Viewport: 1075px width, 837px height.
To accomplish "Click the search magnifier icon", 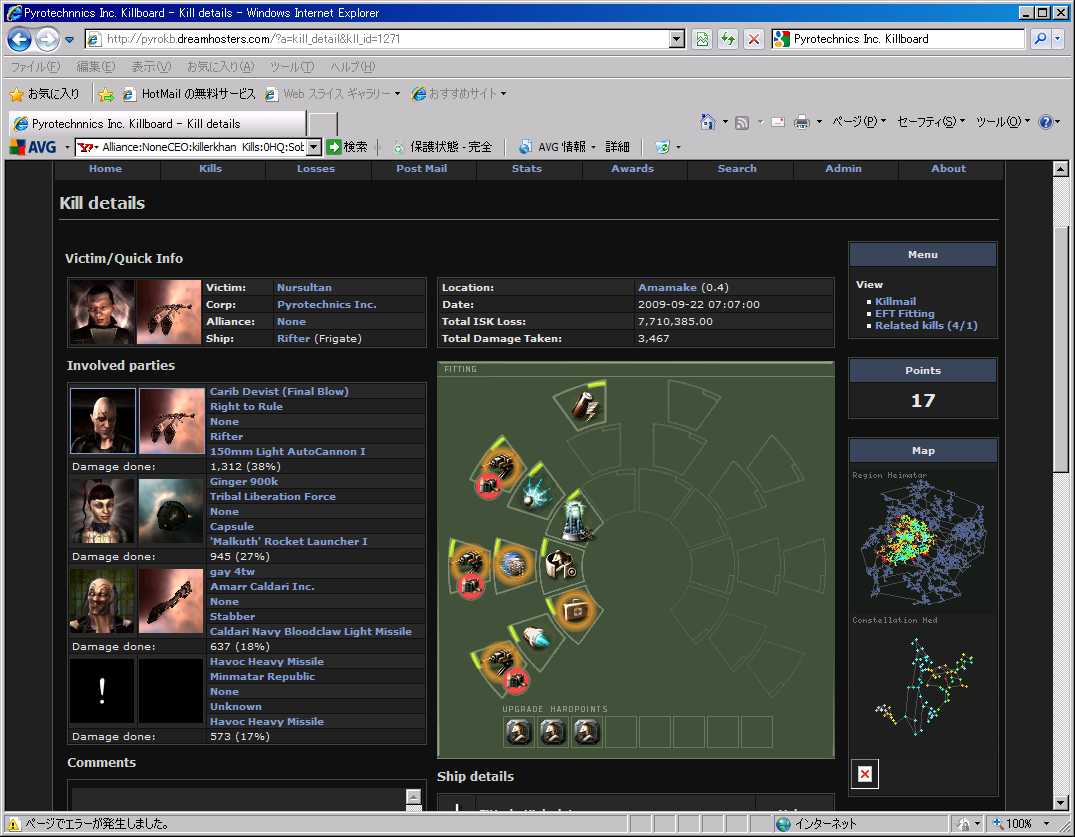I will (x=1040, y=39).
